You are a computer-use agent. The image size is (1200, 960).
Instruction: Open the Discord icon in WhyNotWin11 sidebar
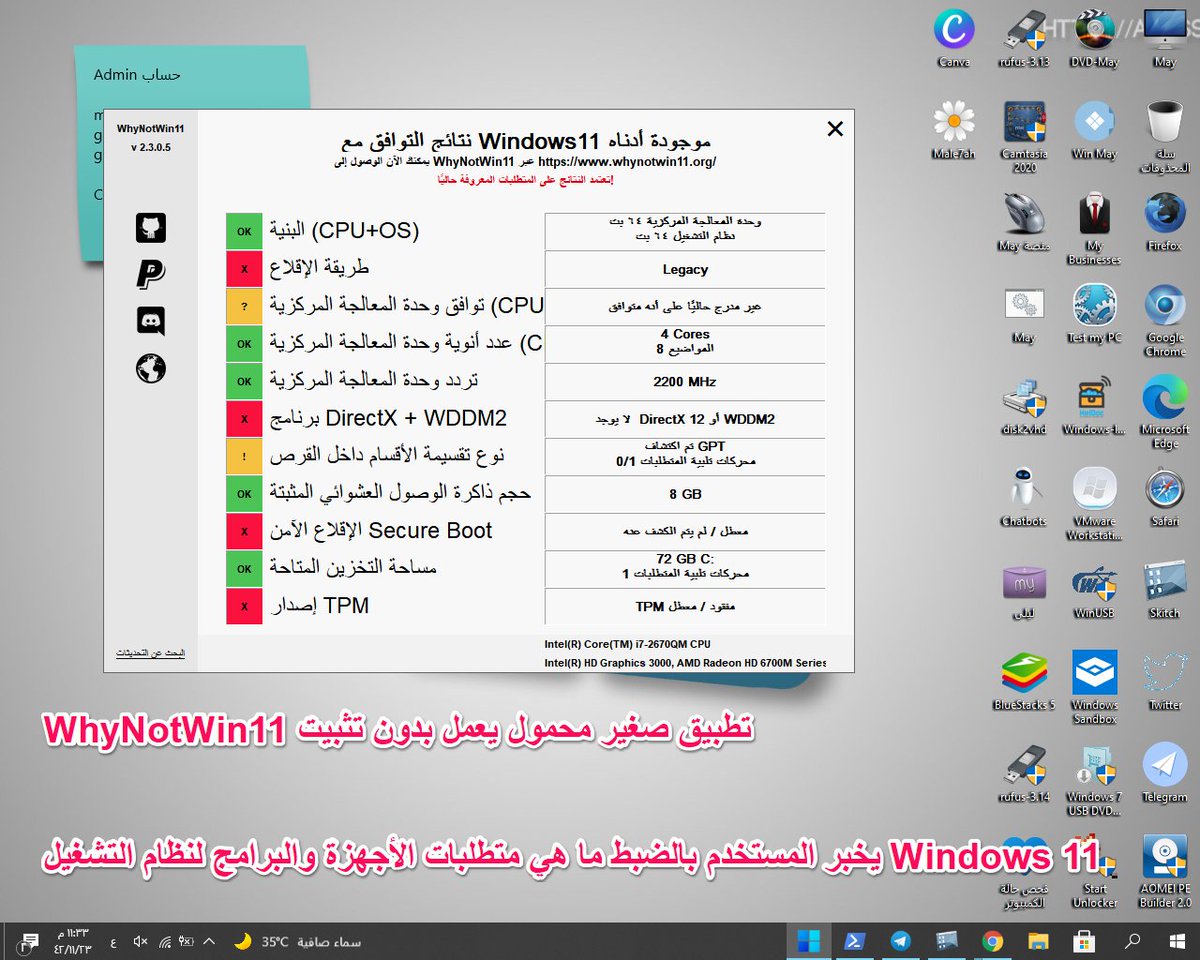point(150,322)
